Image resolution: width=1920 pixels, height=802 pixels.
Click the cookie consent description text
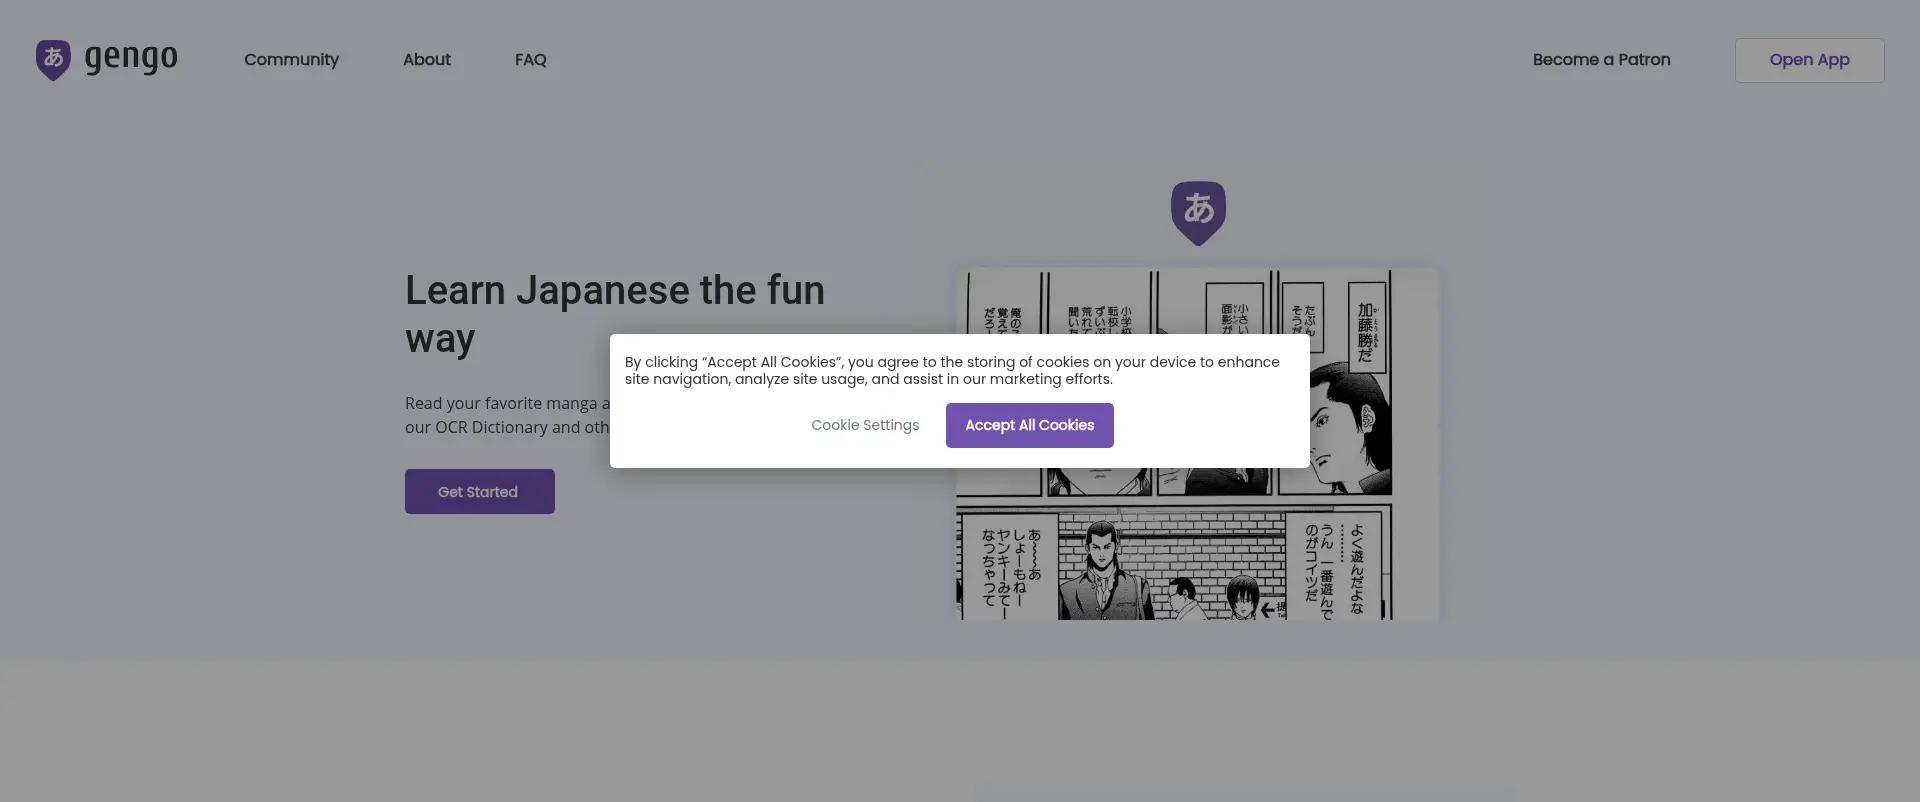952,370
